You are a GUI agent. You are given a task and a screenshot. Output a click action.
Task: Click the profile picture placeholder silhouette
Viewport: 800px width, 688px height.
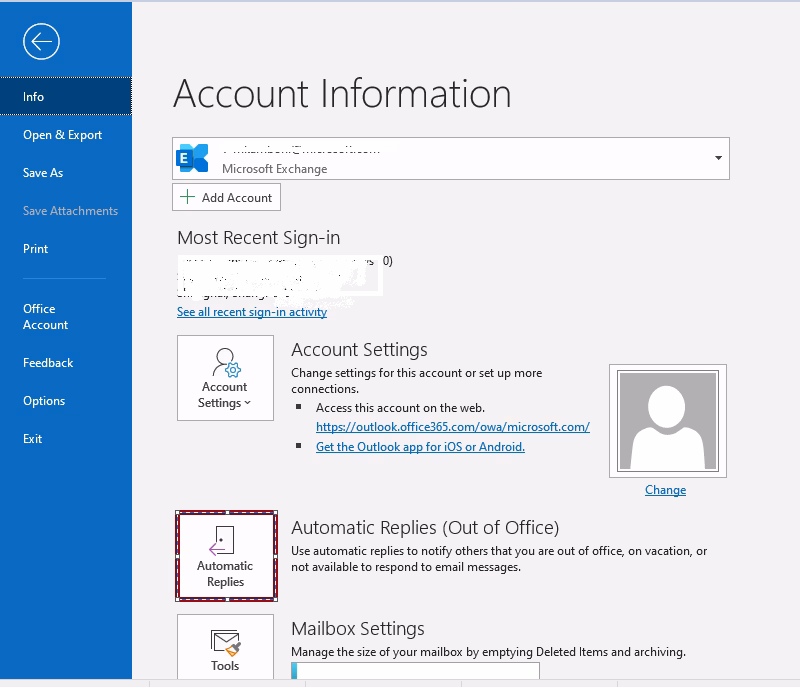click(x=667, y=420)
